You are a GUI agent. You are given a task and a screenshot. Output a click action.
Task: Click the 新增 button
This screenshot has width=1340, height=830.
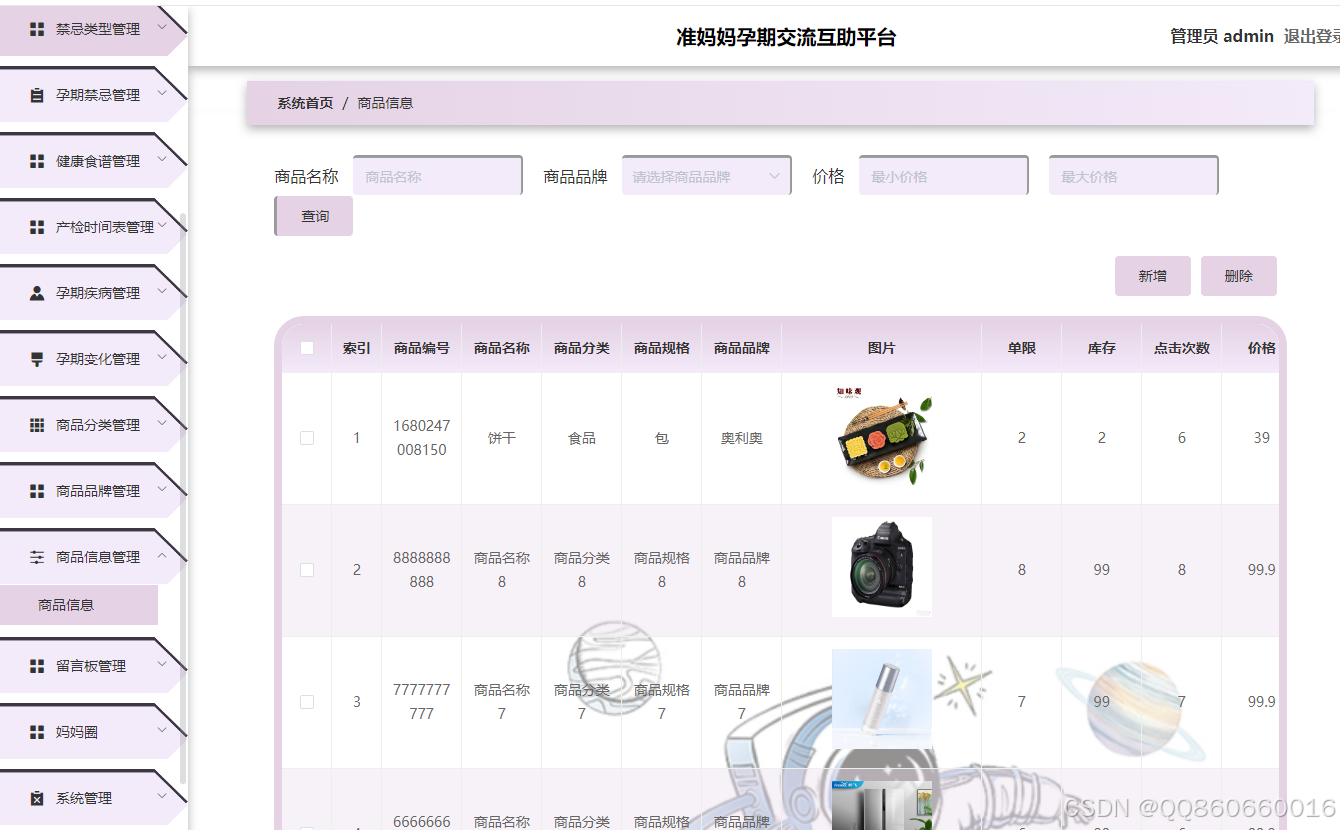click(x=1153, y=276)
